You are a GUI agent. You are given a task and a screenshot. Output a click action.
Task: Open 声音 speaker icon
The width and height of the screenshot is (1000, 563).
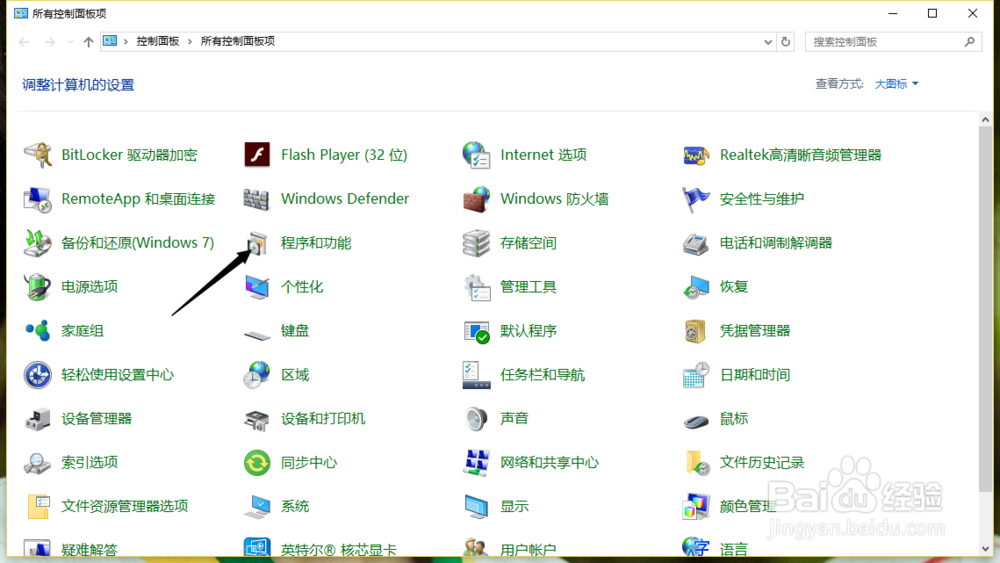coord(476,419)
